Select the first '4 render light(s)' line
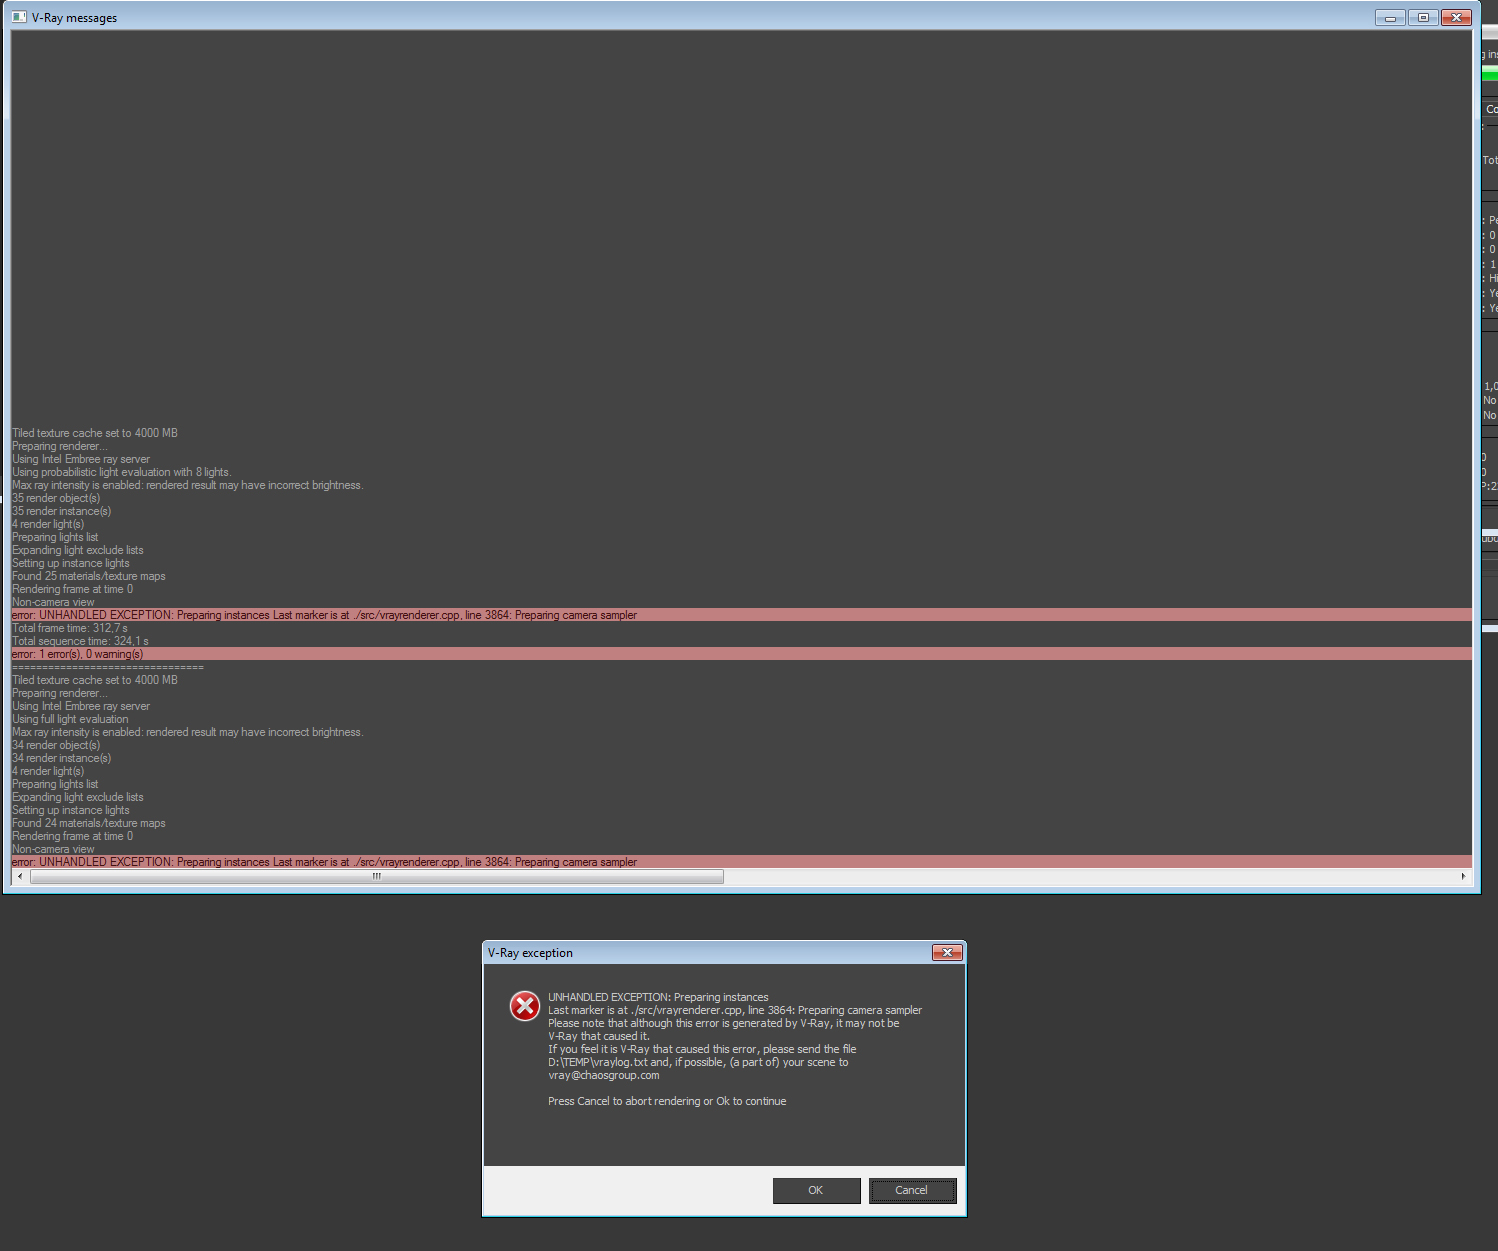The height and width of the screenshot is (1251, 1498). point(48,524)
